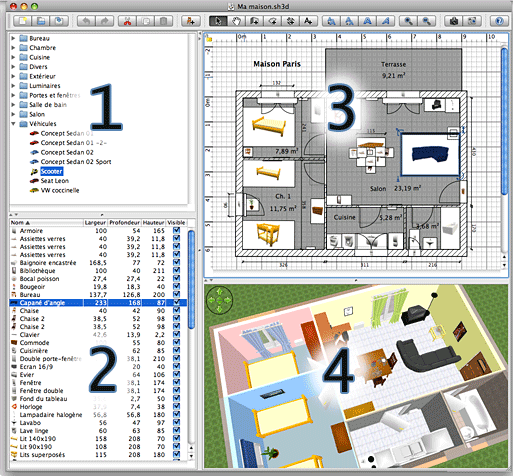Toggle the Italic text style icon

(x=386, y=21)
